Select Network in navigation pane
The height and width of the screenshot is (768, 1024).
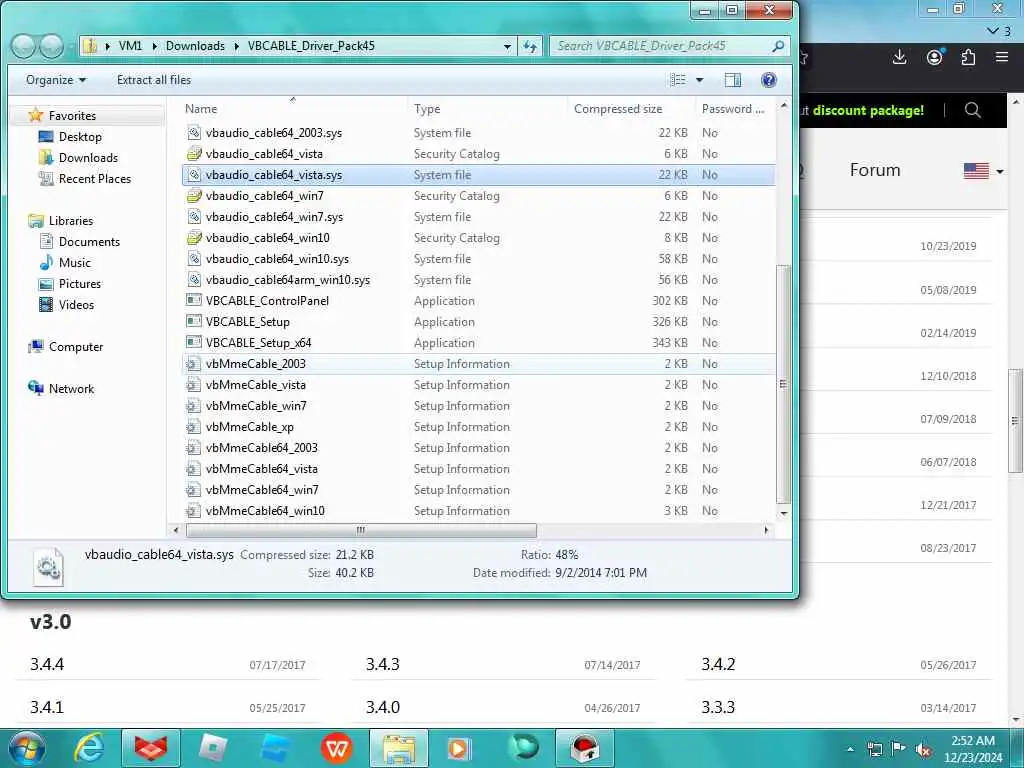pos(71,389)
